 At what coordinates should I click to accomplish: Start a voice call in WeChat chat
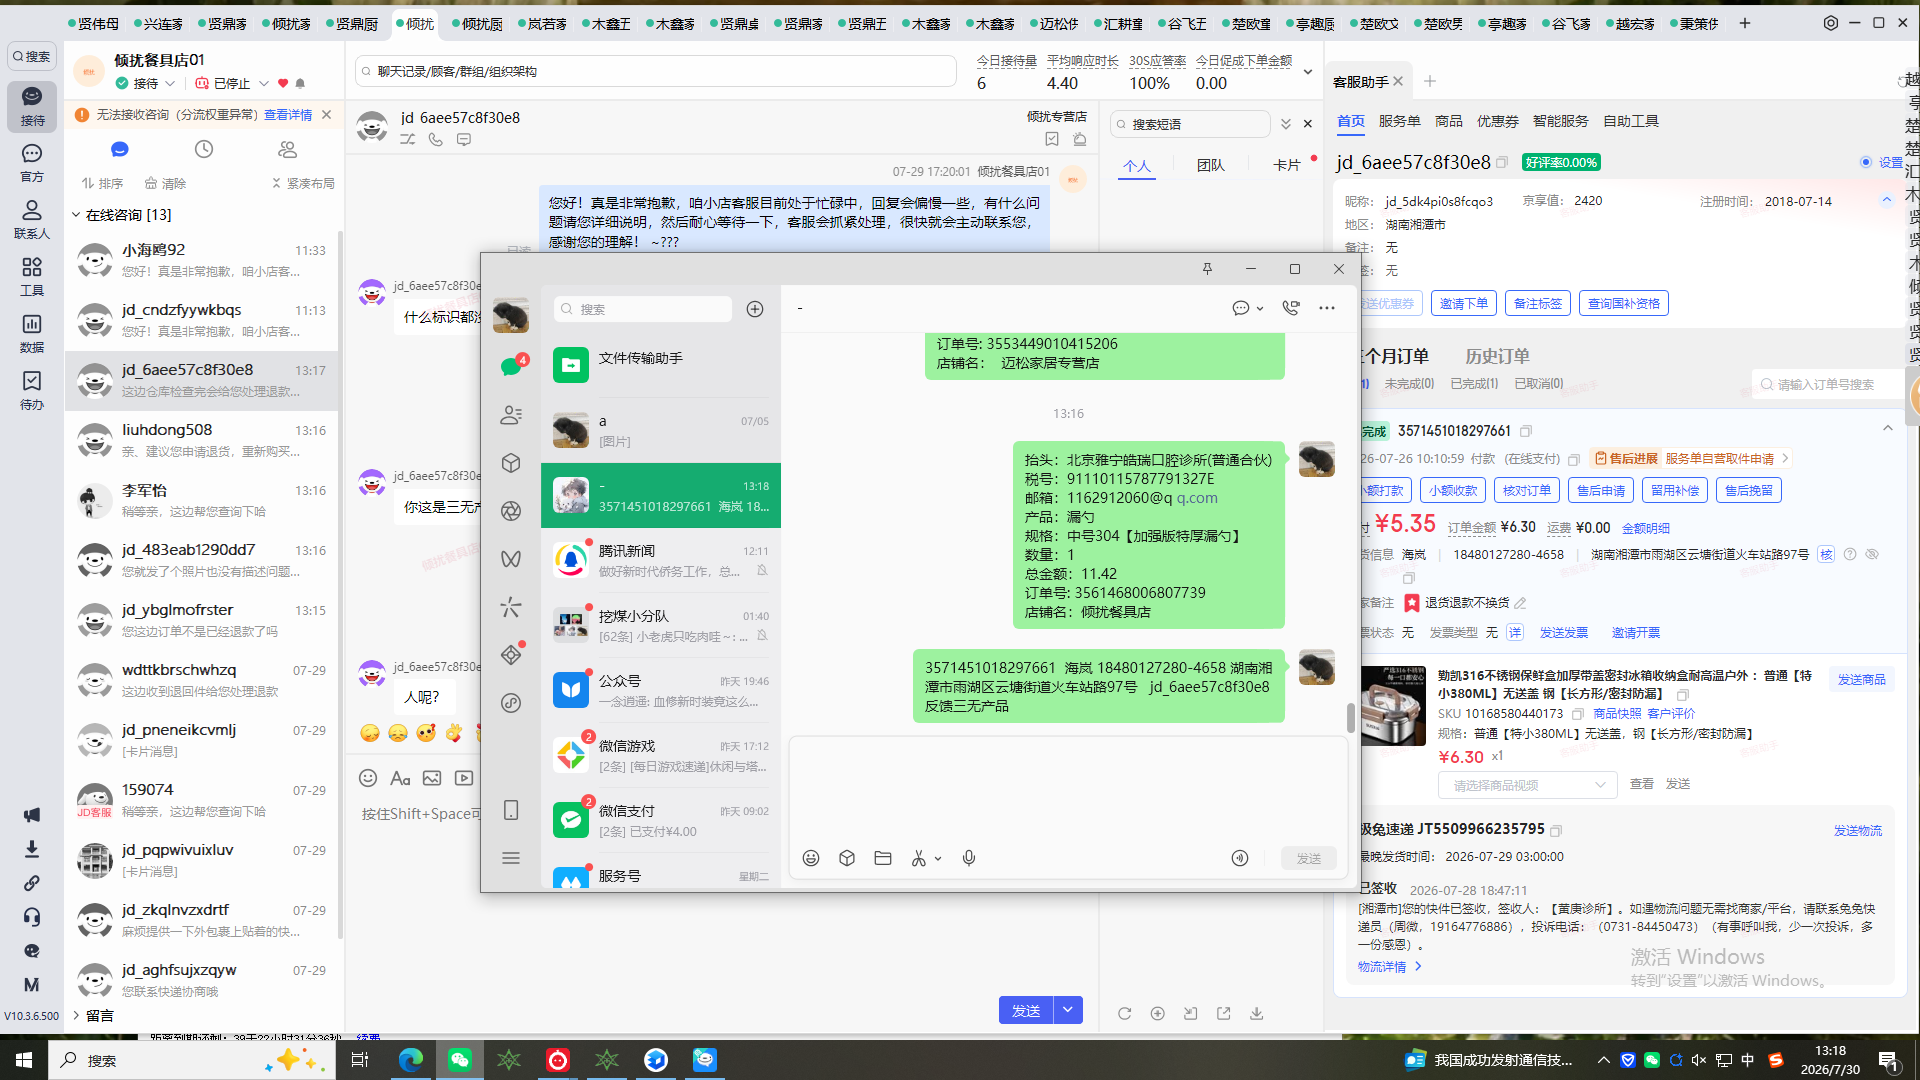(1291, 308)
